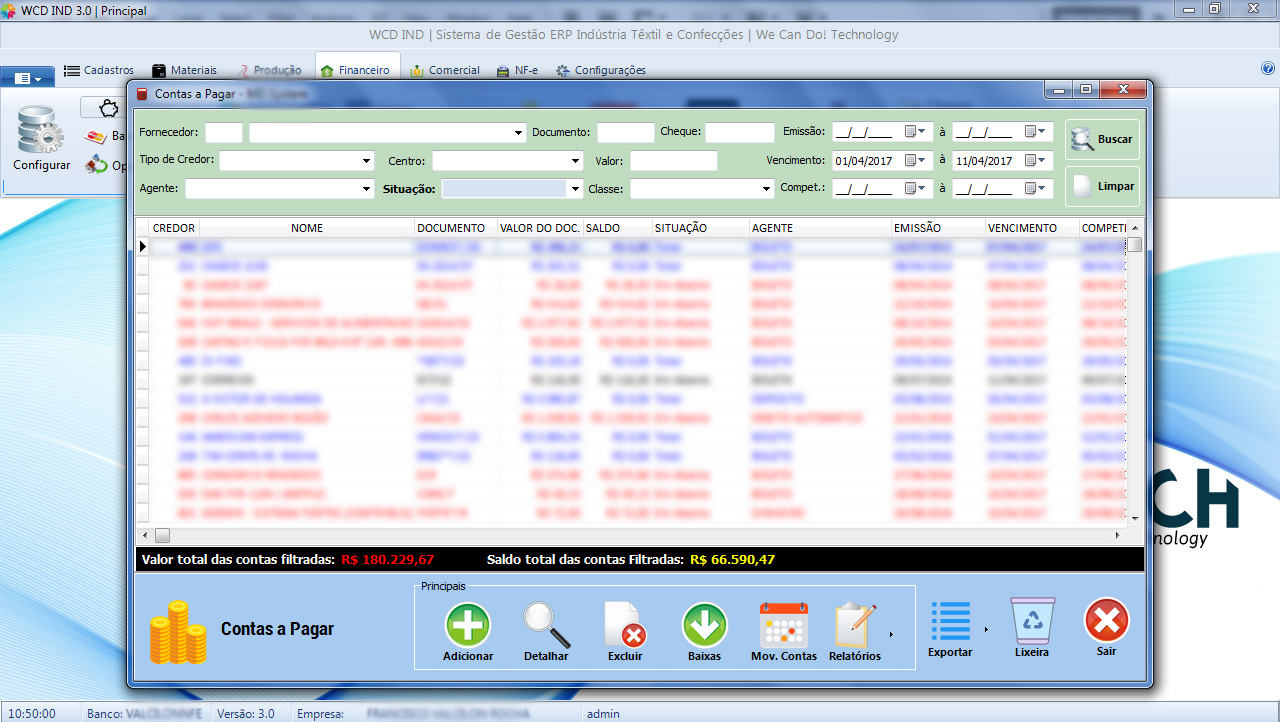Open Compet. start date calendar picker
Screen dimensions: 1280x722
coord(915,189)
